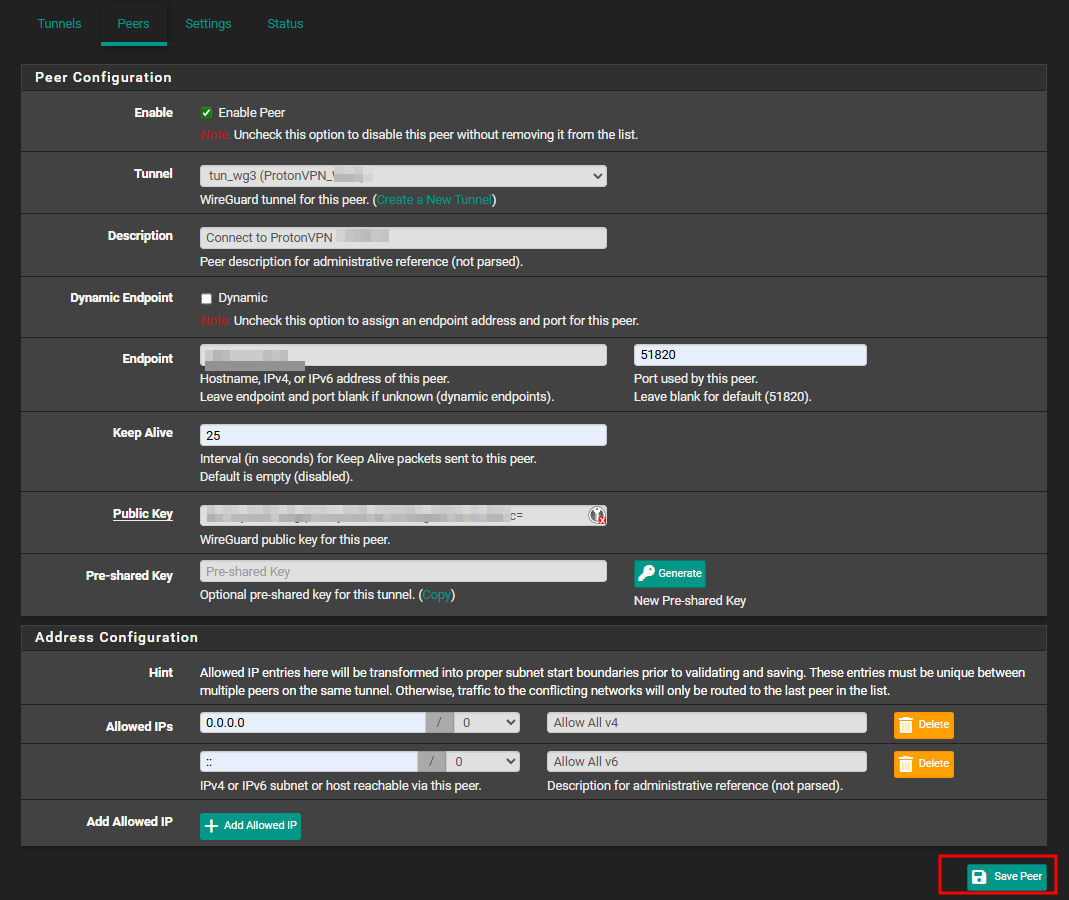Click the Copy link for pre-shared key
The image size is (1069, 900).
click(436, 595)
